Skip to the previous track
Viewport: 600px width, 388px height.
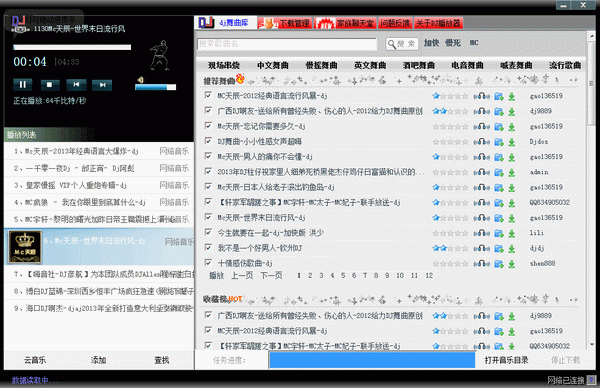tap(76, 85)
